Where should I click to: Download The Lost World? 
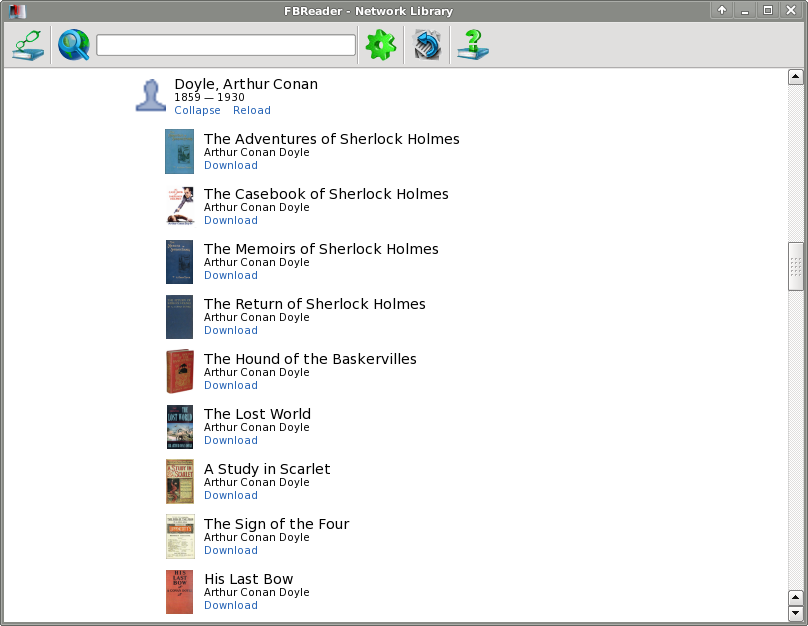(231, 441)
